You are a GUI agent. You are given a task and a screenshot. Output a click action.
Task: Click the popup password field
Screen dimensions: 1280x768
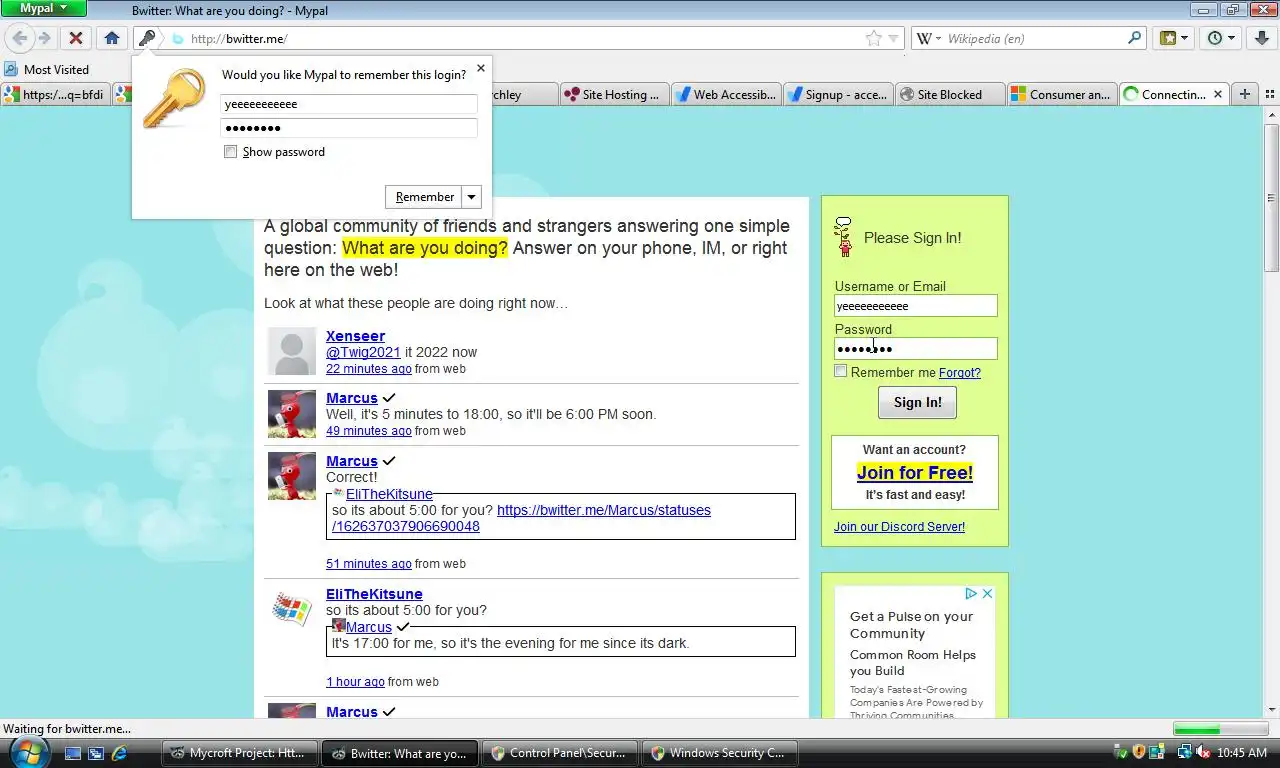point(349,128)
